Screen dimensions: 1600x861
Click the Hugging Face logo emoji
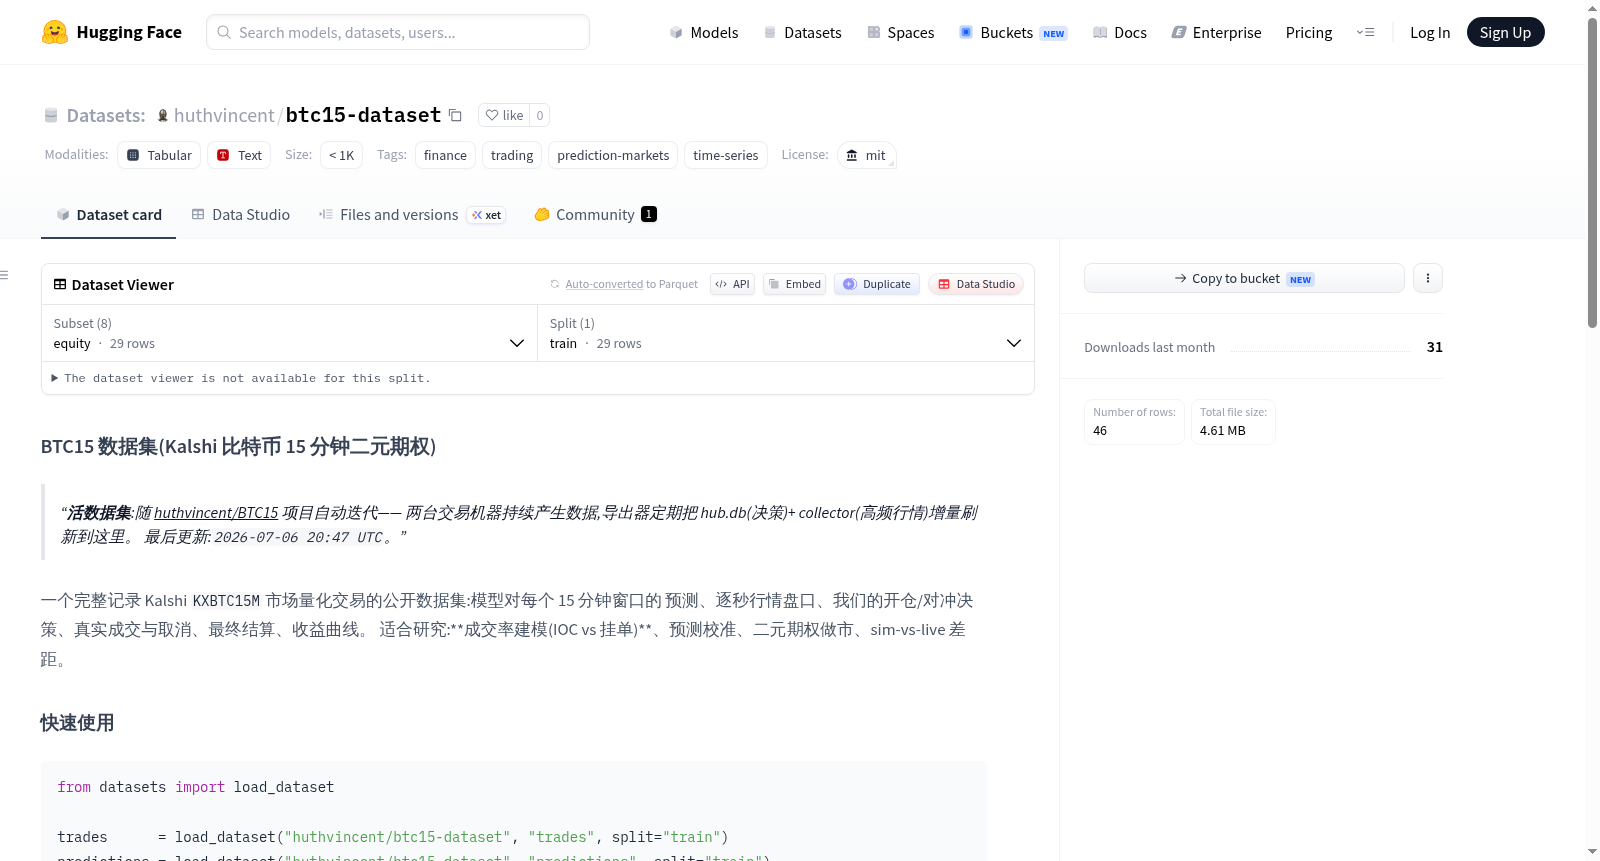coord(54,32)
